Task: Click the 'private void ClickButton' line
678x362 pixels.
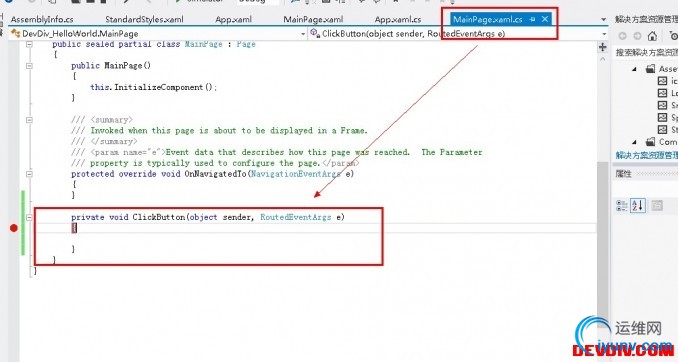Action: point(208,217)
